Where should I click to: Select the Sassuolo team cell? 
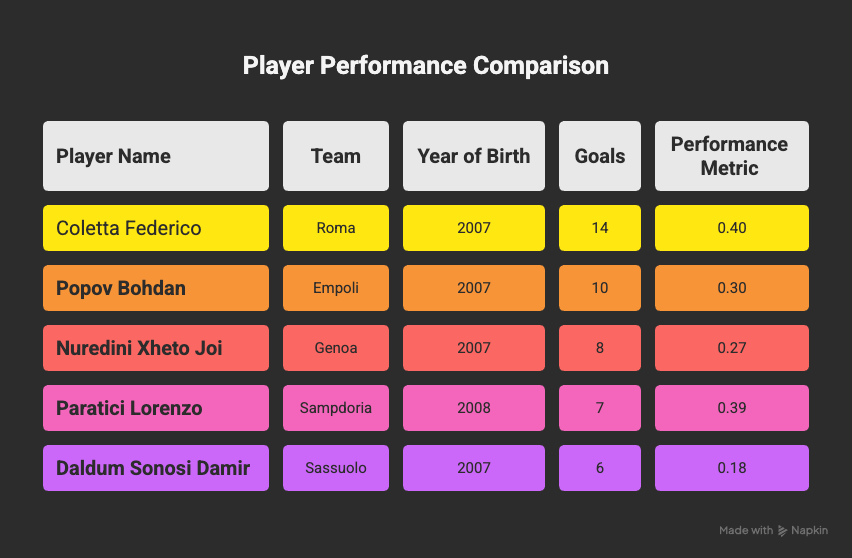336,468
